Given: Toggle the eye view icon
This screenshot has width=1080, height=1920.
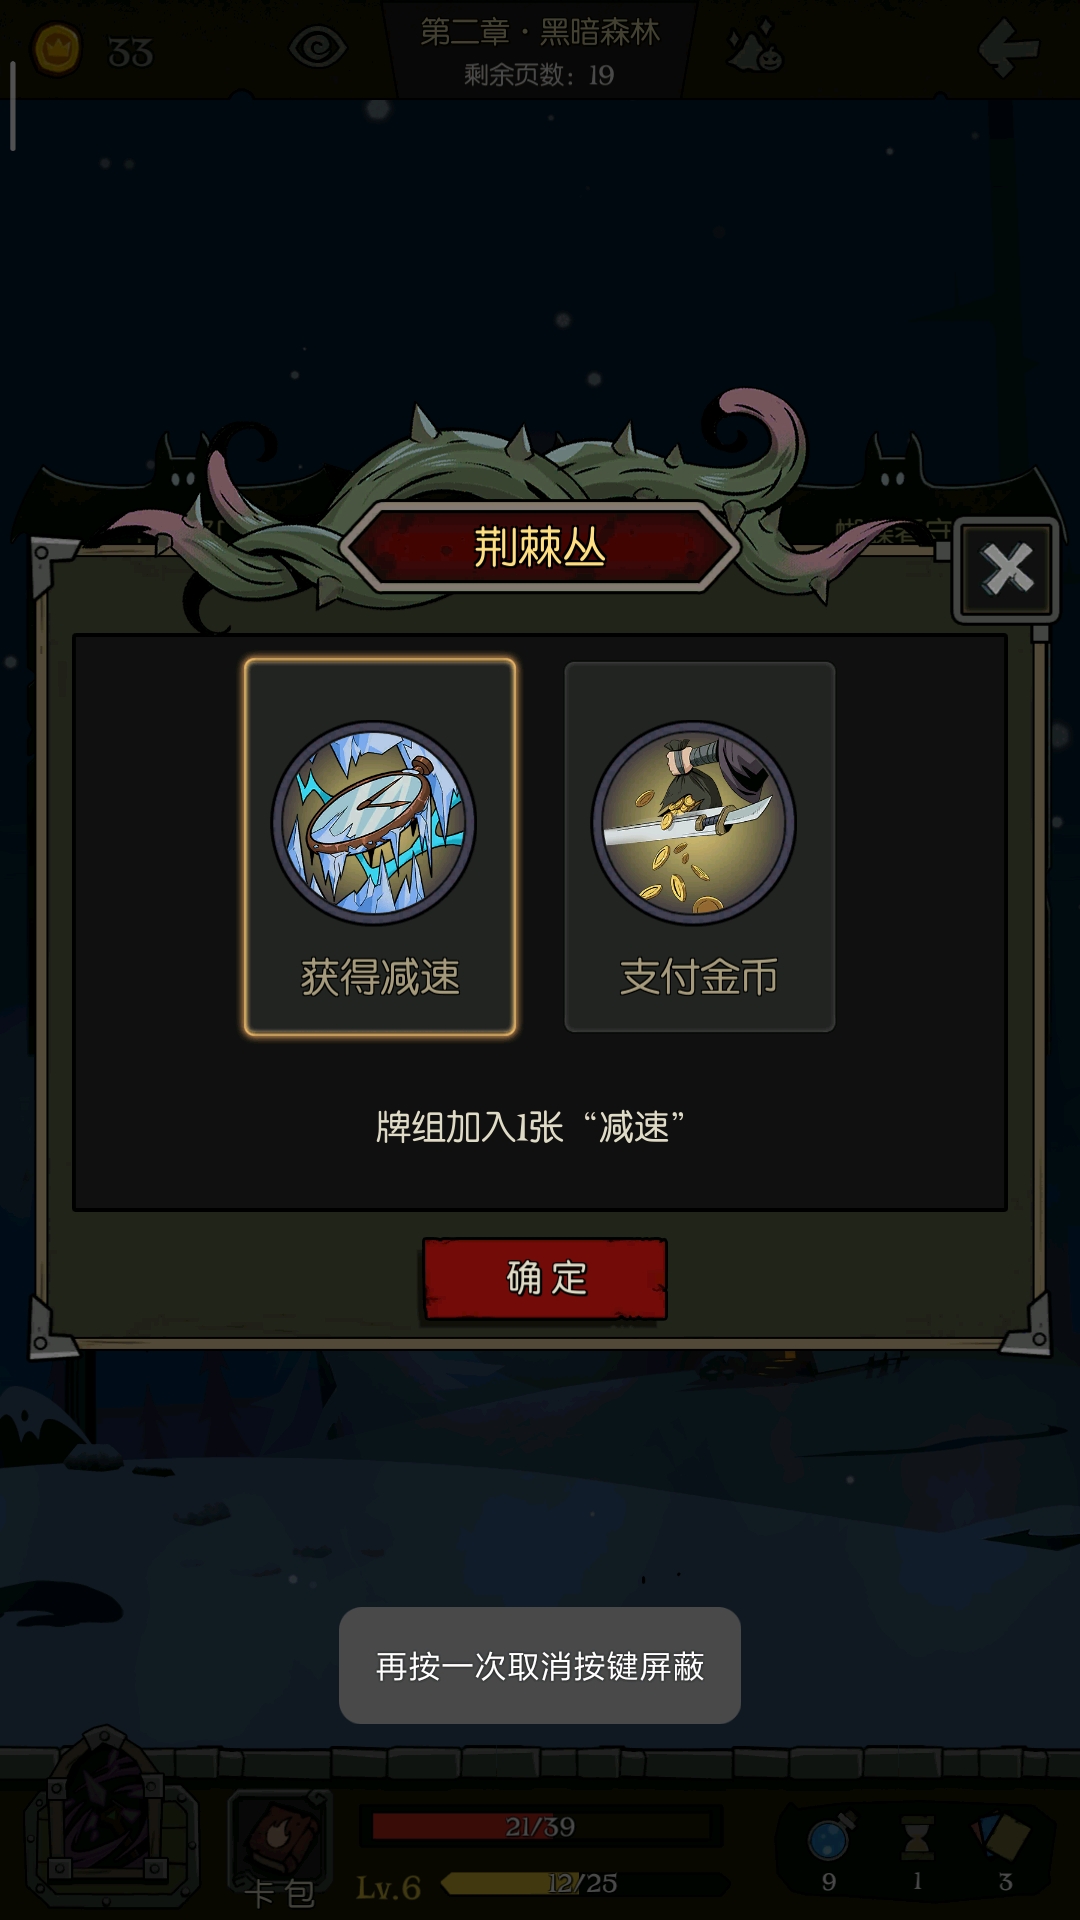Looking at the screenshot, I should [x=318, y=47].
